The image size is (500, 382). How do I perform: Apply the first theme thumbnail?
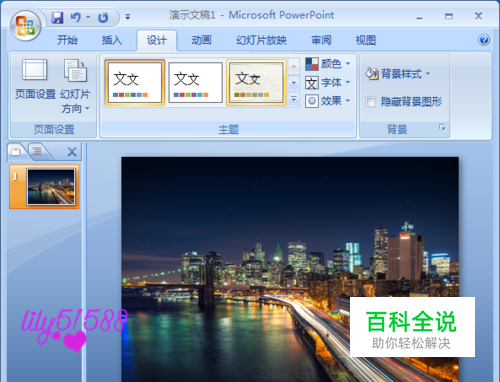click(135, 83)
